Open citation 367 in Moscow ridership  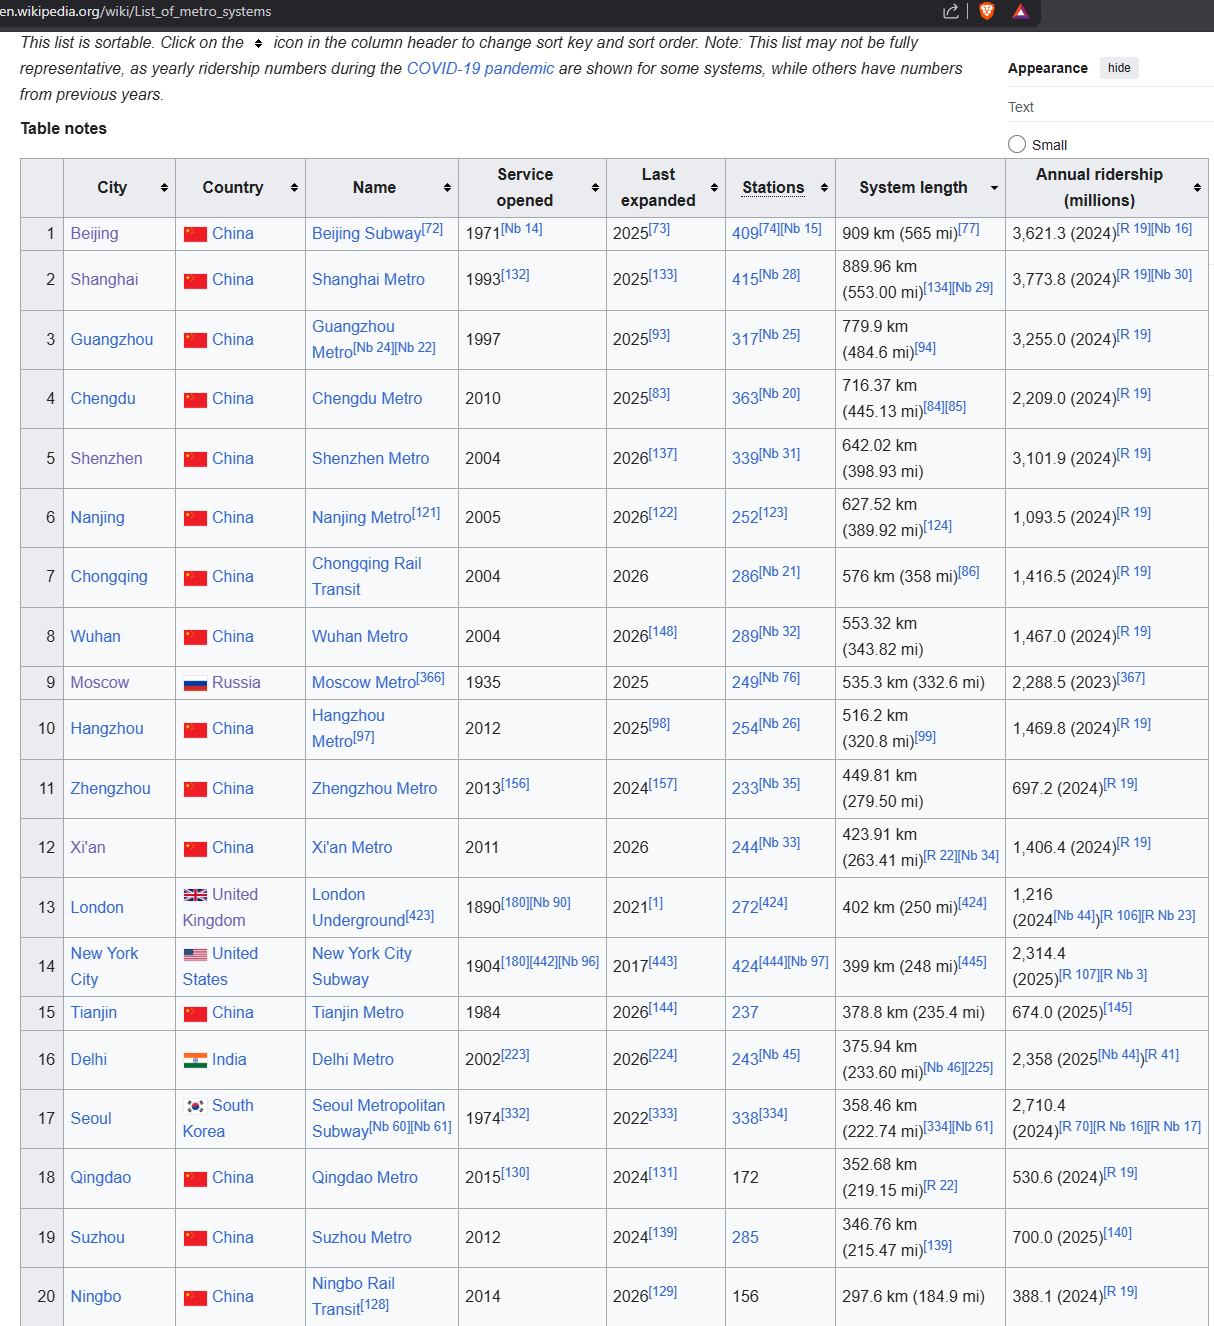tap(1131, 677)
